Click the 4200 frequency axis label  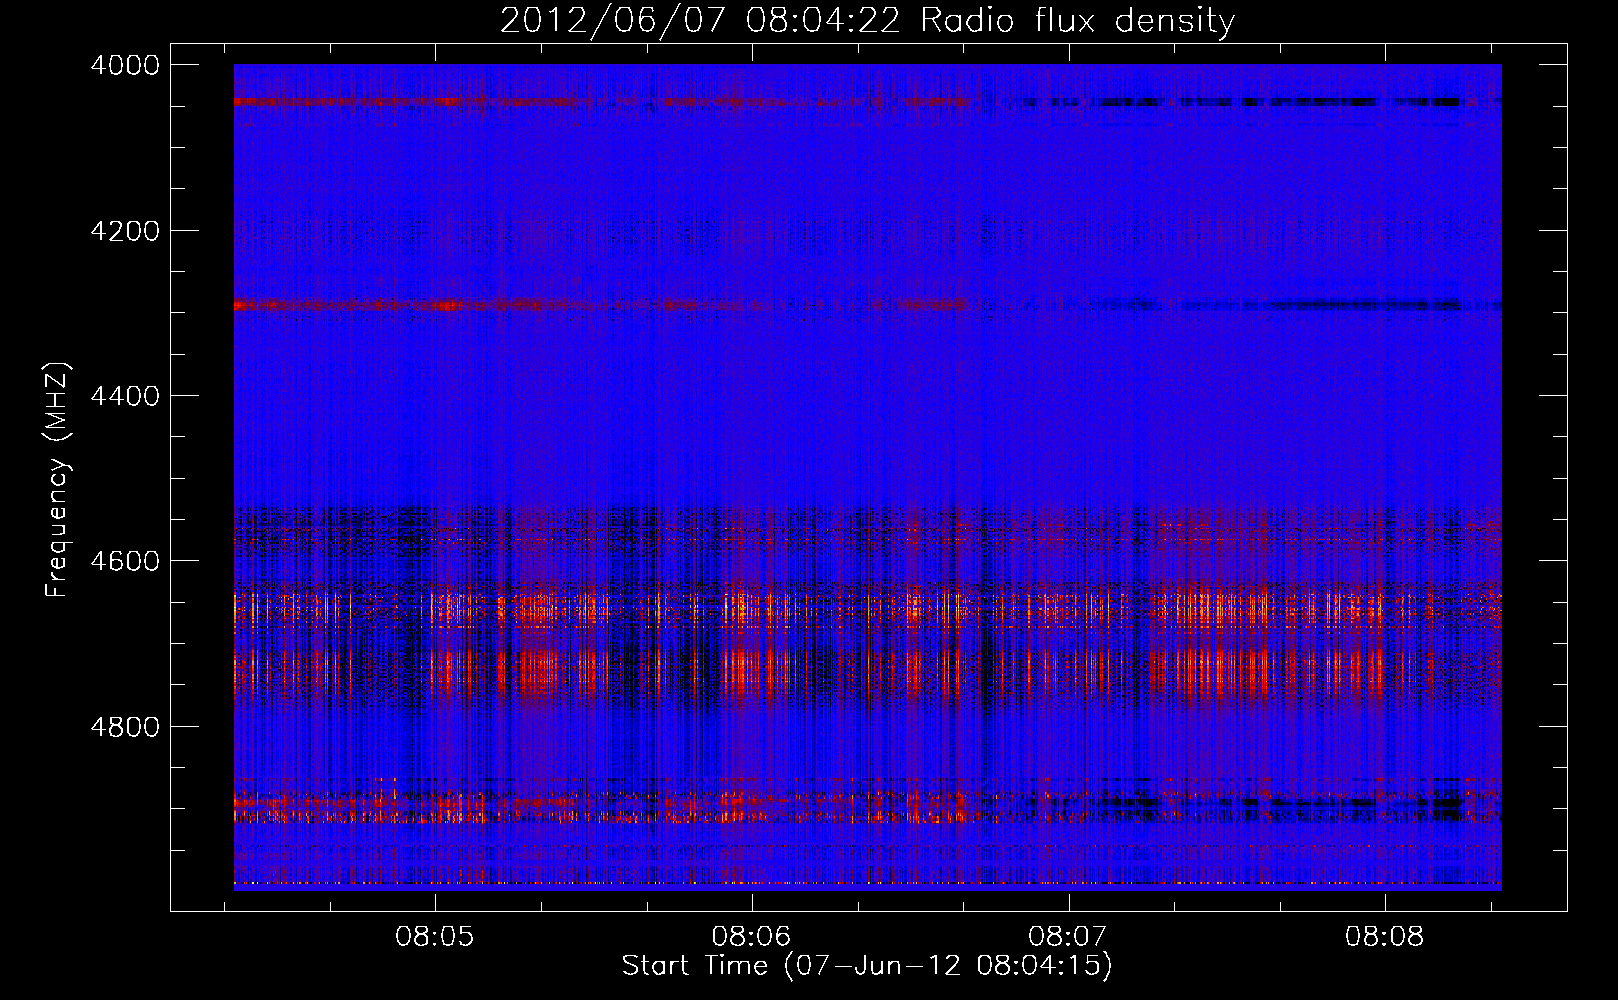125,231
